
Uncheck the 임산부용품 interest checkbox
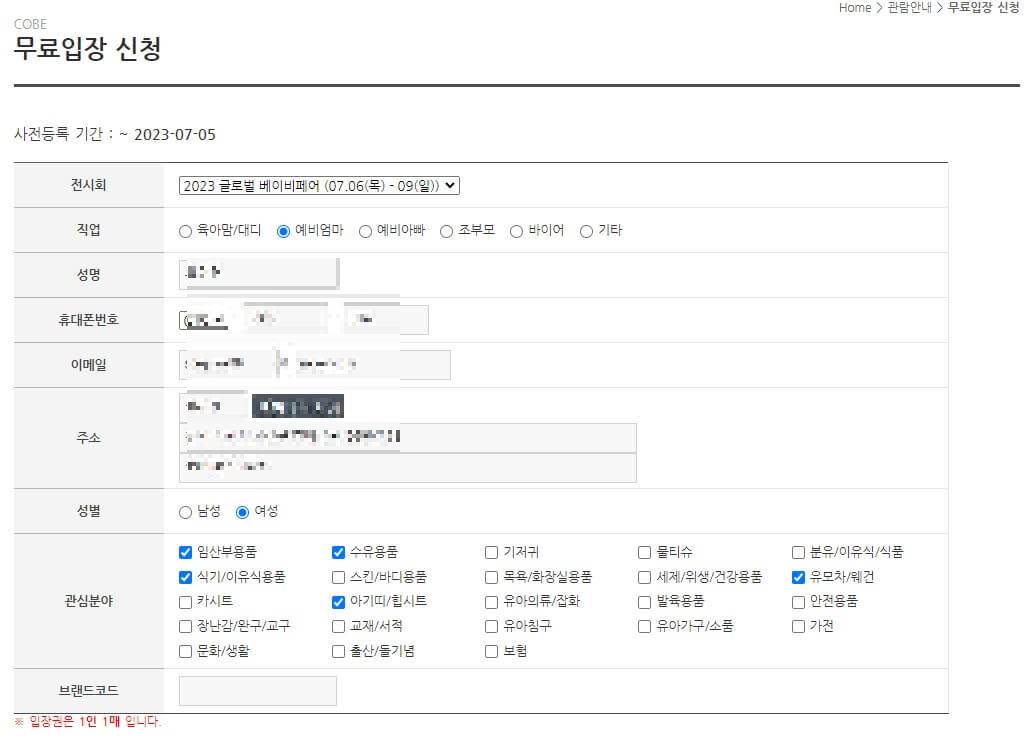(184, 551)
